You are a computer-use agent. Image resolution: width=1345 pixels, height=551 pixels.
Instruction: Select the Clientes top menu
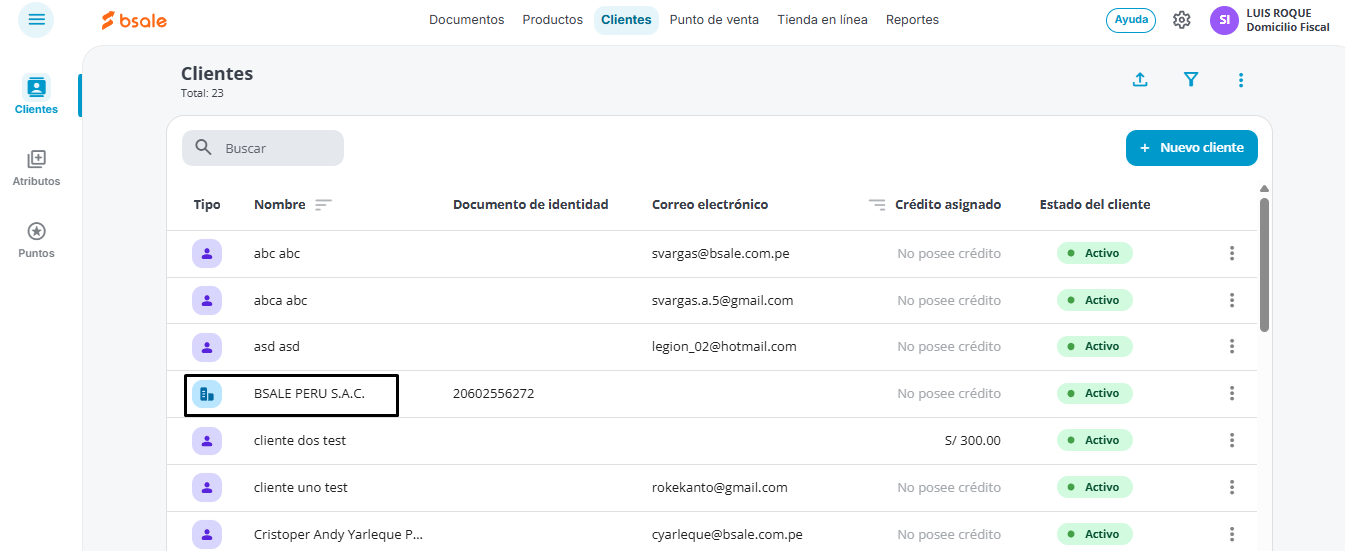[x=626, y=20]
